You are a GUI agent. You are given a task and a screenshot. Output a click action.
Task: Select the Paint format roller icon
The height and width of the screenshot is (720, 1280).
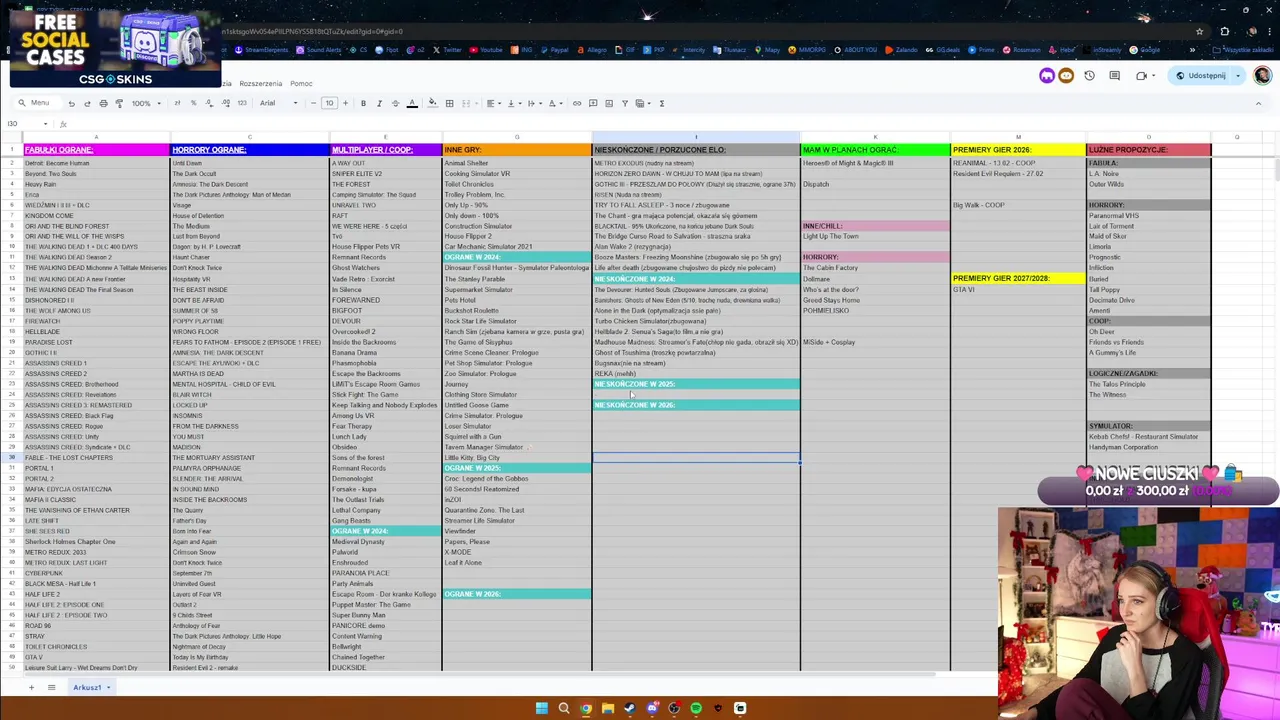tap(119, 103)
